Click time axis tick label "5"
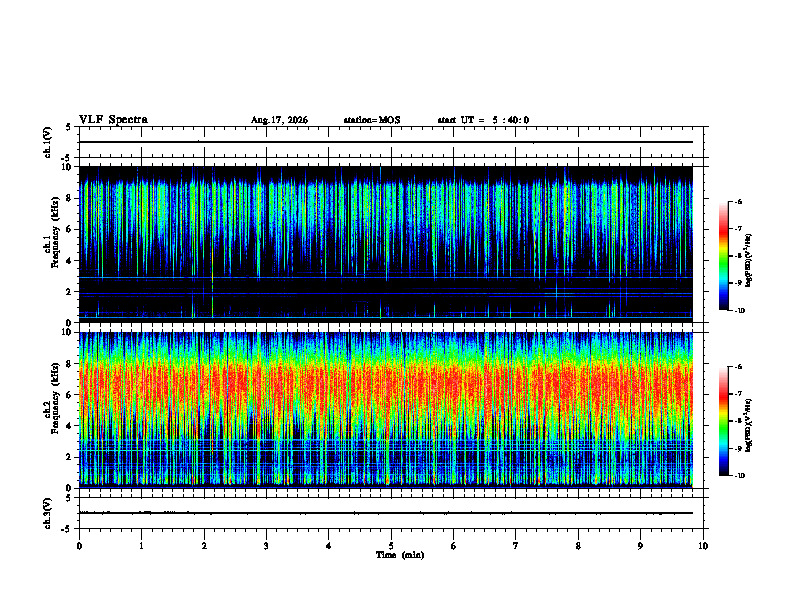Screen dimensions: 792x612 click(x=391, y=546)
